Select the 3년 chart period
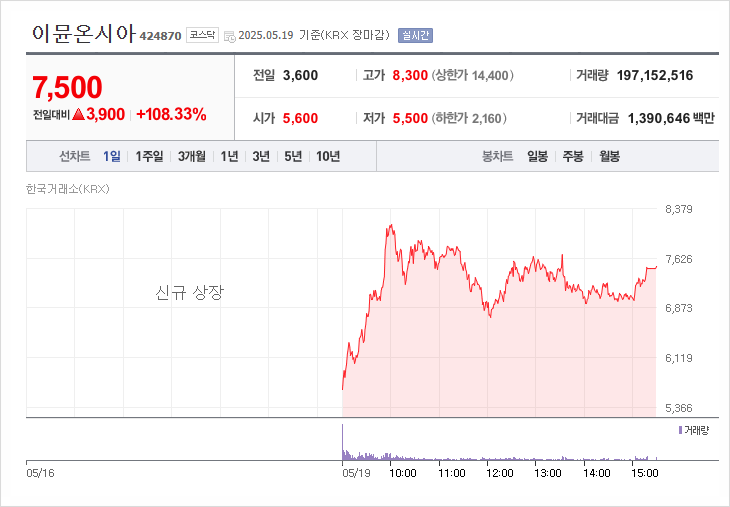The height and width of the screenshot is (507, 730). (x=261, y=156)
